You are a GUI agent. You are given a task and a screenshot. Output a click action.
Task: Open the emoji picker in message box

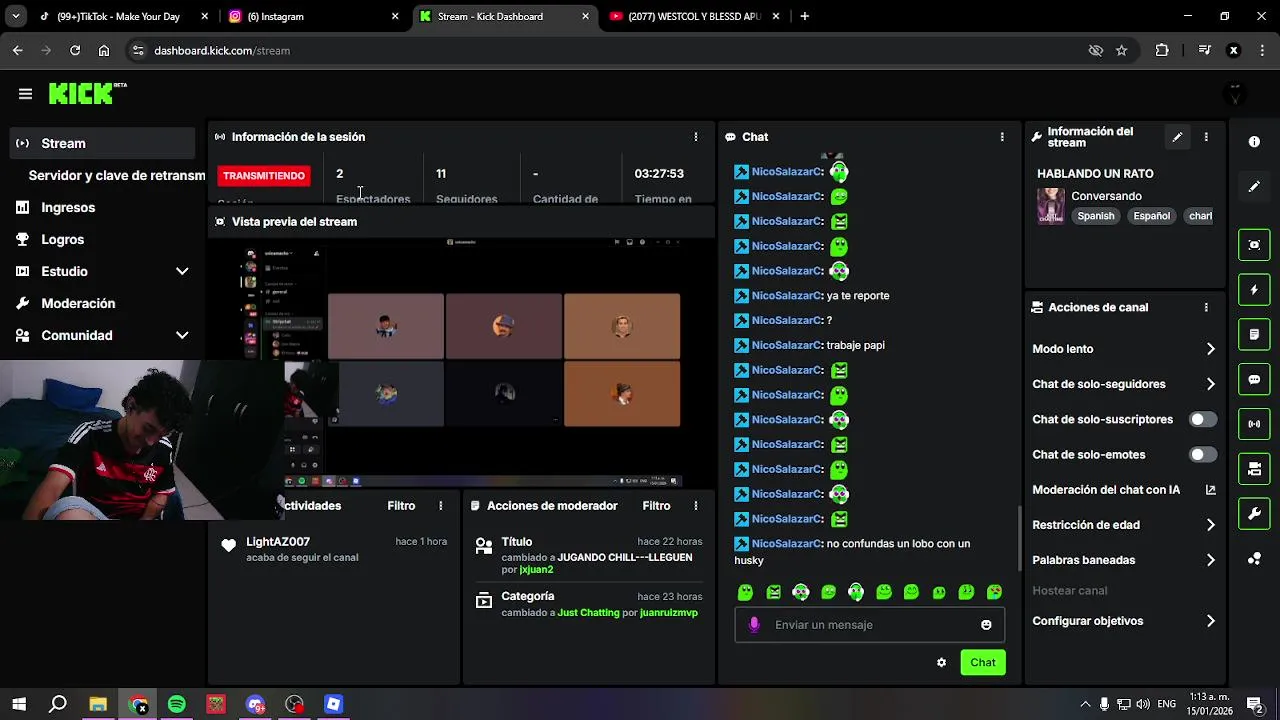[x=986, y=625]
